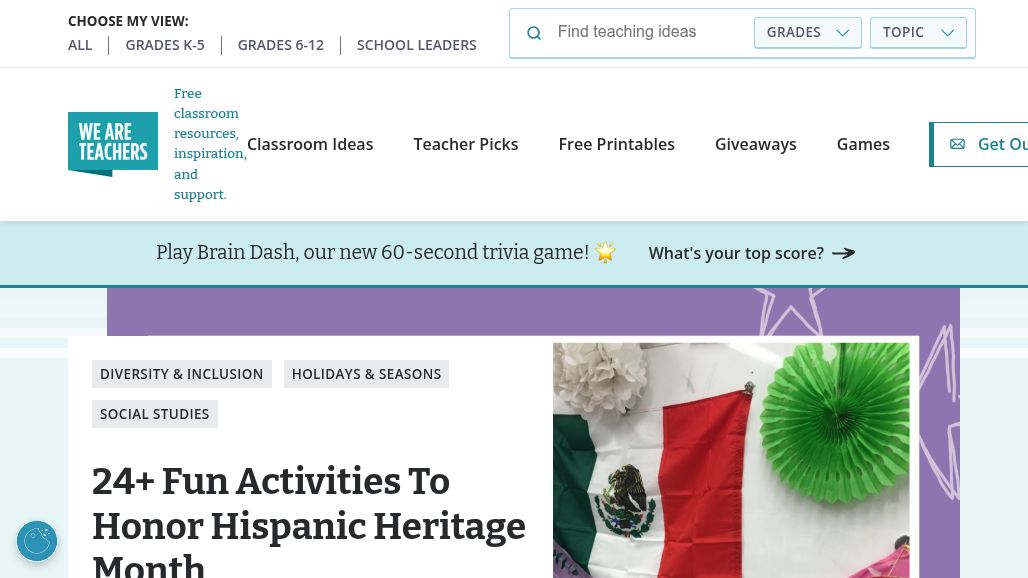
Task: Click the Mexican flag article image
Action: (731, 460)
